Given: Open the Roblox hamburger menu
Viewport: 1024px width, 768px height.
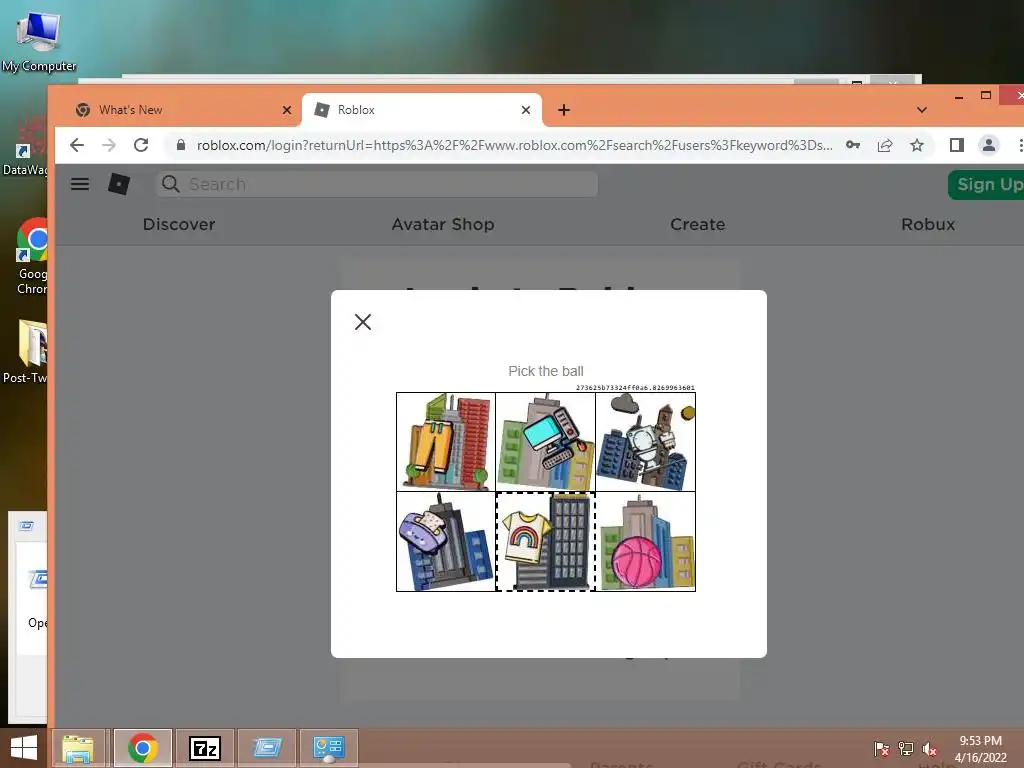Looking at the screenshot, I should [80, 184].
